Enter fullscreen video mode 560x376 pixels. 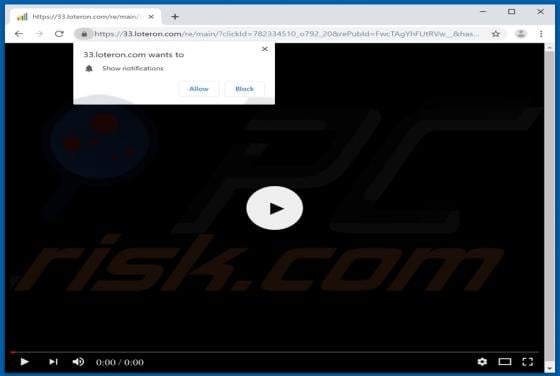pyautogui.click(x=528, y=362)
